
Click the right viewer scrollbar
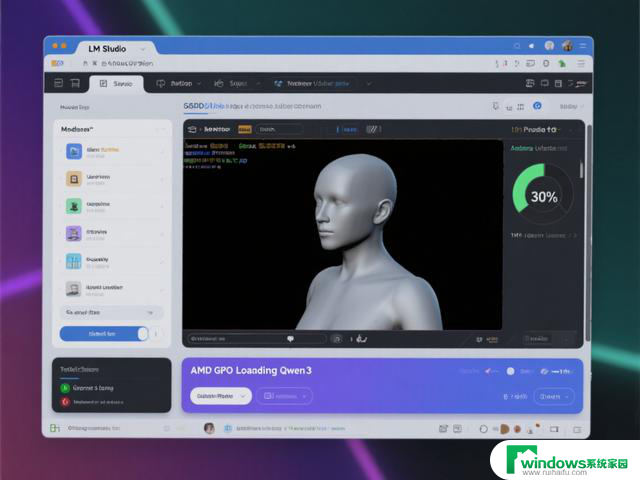pyautogui.click(x=588, y=233)
